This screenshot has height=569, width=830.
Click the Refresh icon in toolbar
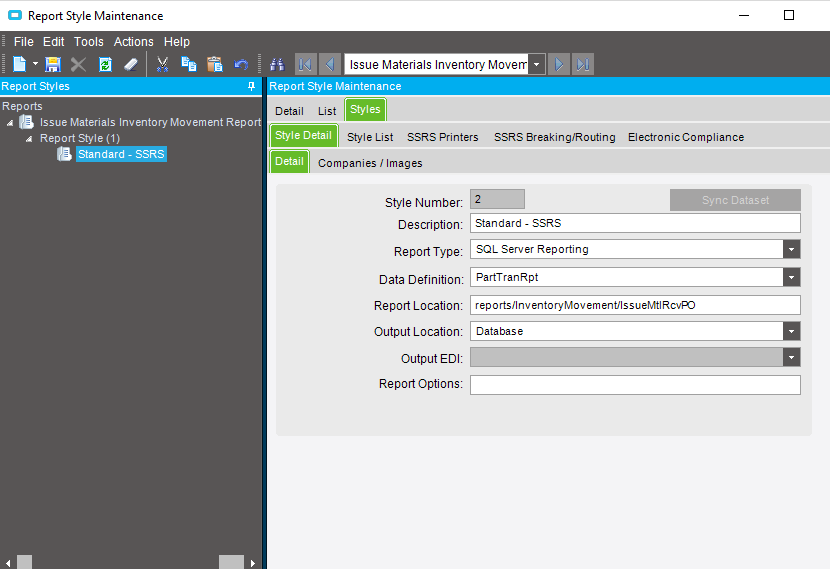(x=105, y=64)
